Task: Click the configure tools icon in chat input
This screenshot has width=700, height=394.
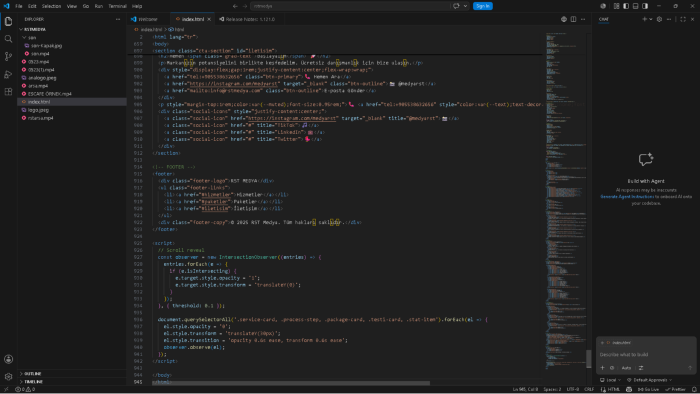Action: [x=641, y=368]
